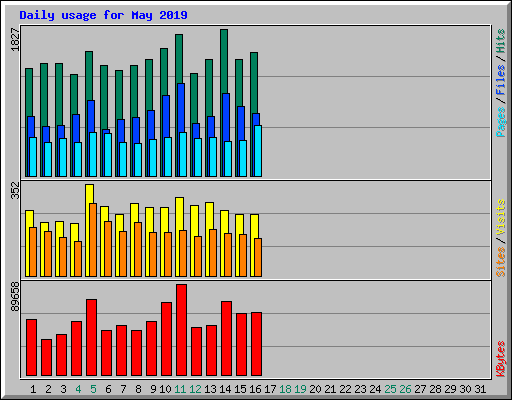Click the red KBytes bar for day 14
The image size is (512, 400).
(x=227, y=338)
